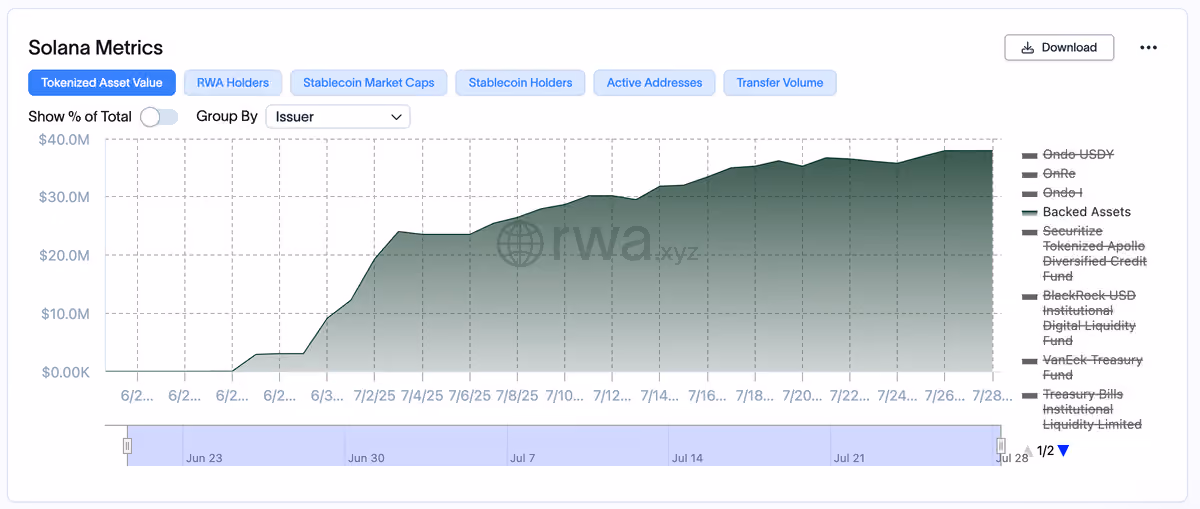Click the Jun 23 label in range selector
1200x509 pixels.
[x=203, y=458]
